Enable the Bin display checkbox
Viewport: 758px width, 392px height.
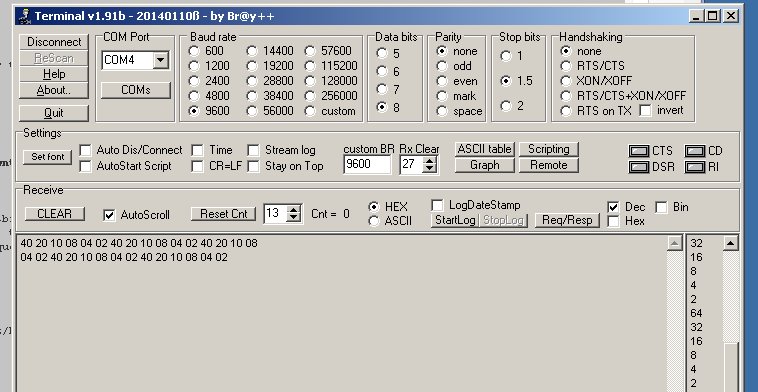pos(661,207)
